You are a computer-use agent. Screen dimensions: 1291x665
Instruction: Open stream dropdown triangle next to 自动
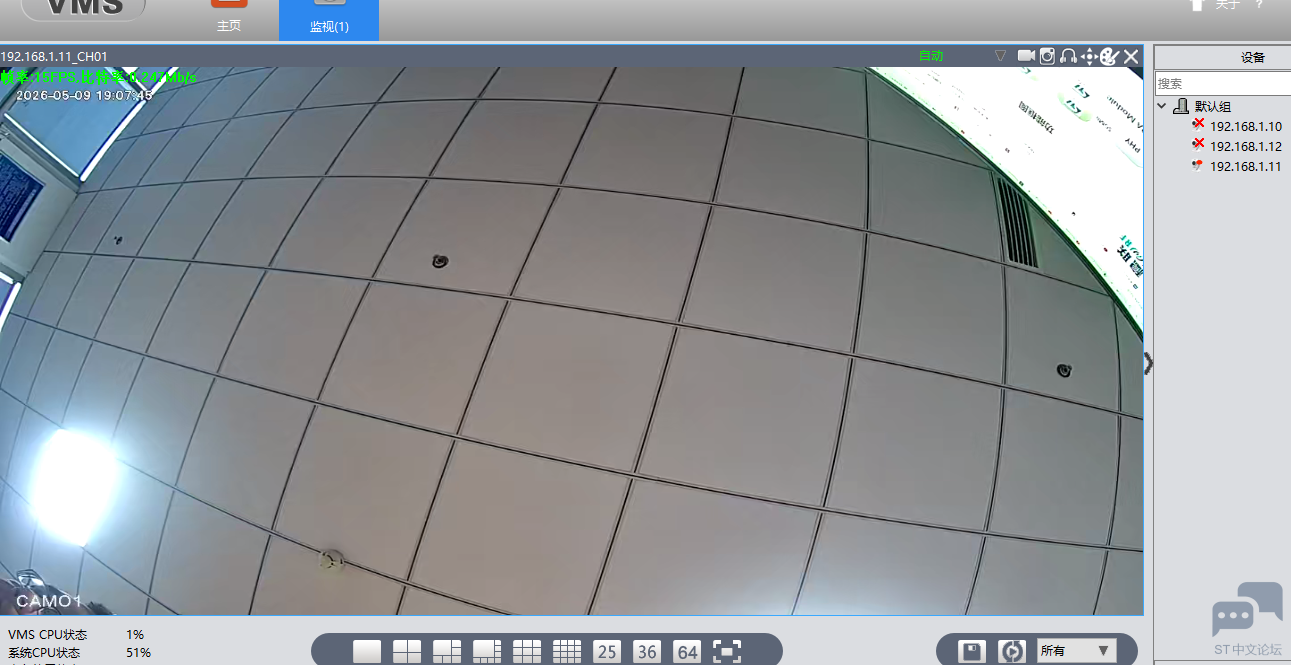coord(1000,56)
